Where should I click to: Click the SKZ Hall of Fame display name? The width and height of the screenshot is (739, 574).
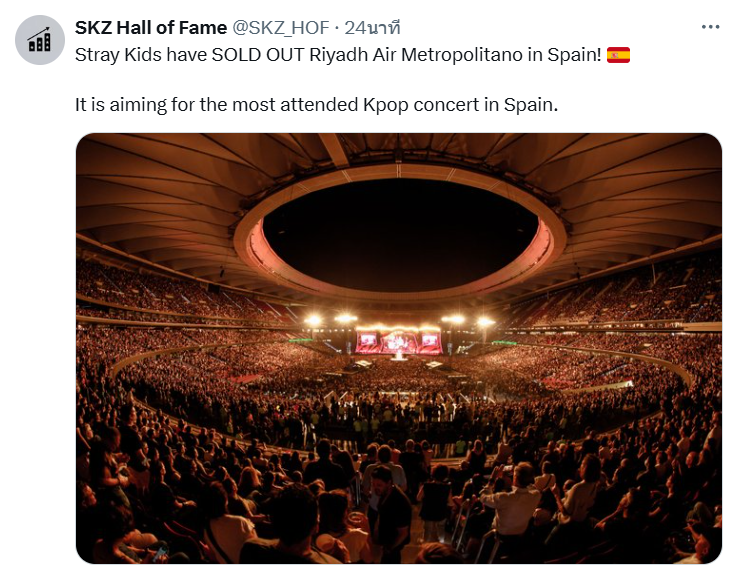(x=151, y=28)
